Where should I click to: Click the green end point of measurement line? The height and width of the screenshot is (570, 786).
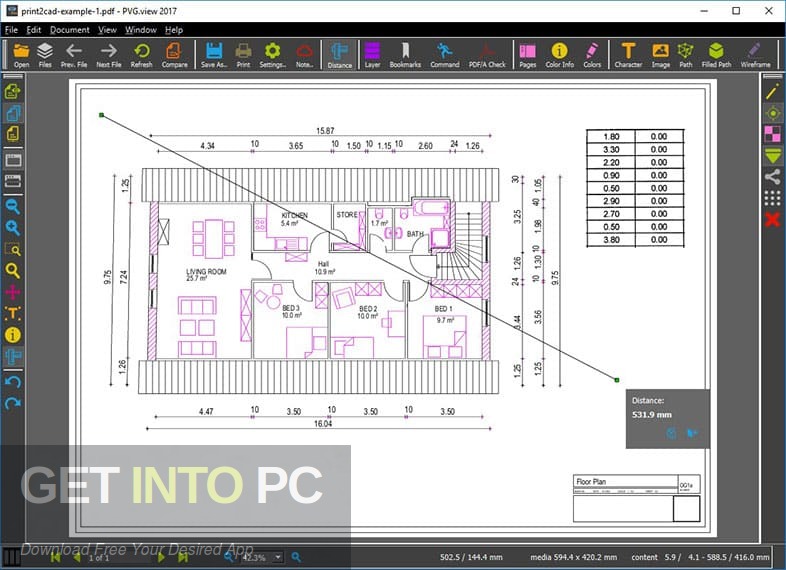(x=617, y=380)
